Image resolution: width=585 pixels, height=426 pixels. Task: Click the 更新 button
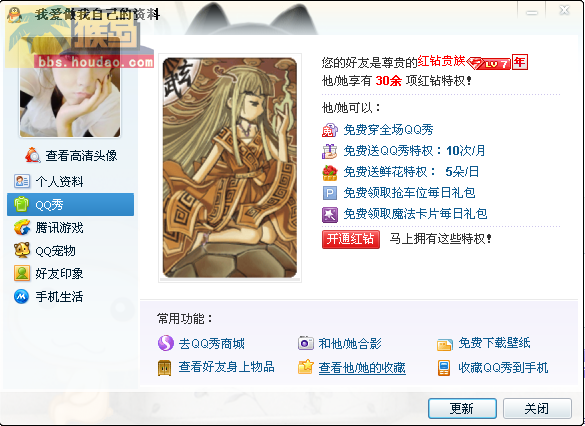click(462, 408)
